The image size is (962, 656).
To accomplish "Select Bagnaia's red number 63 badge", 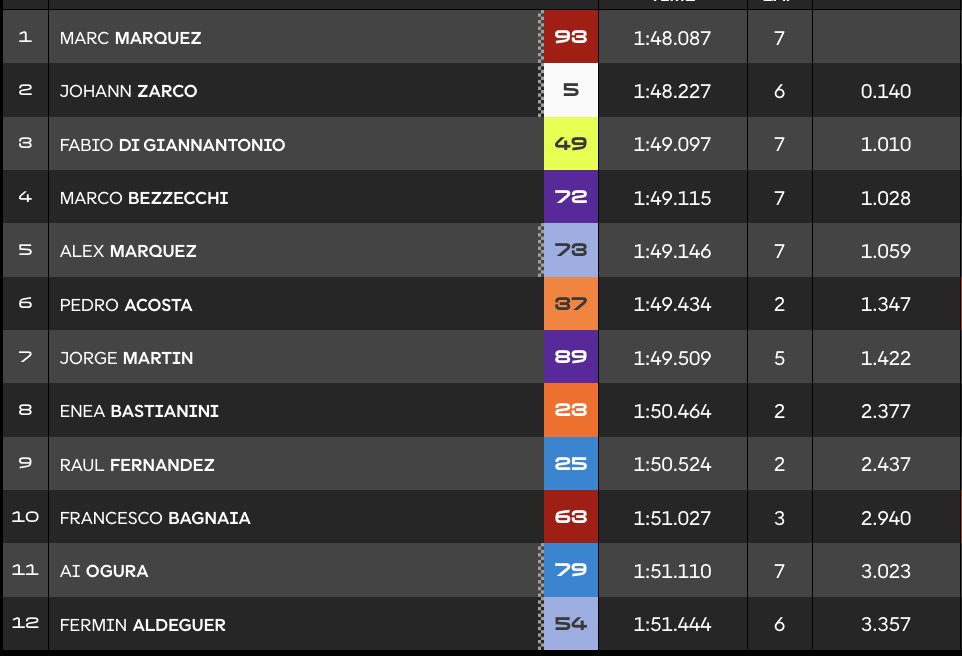I will coord(571,518).
